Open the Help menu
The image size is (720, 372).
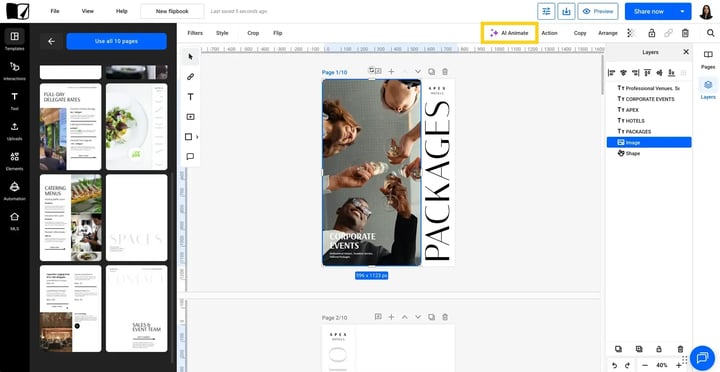click(x=122, y=11)
